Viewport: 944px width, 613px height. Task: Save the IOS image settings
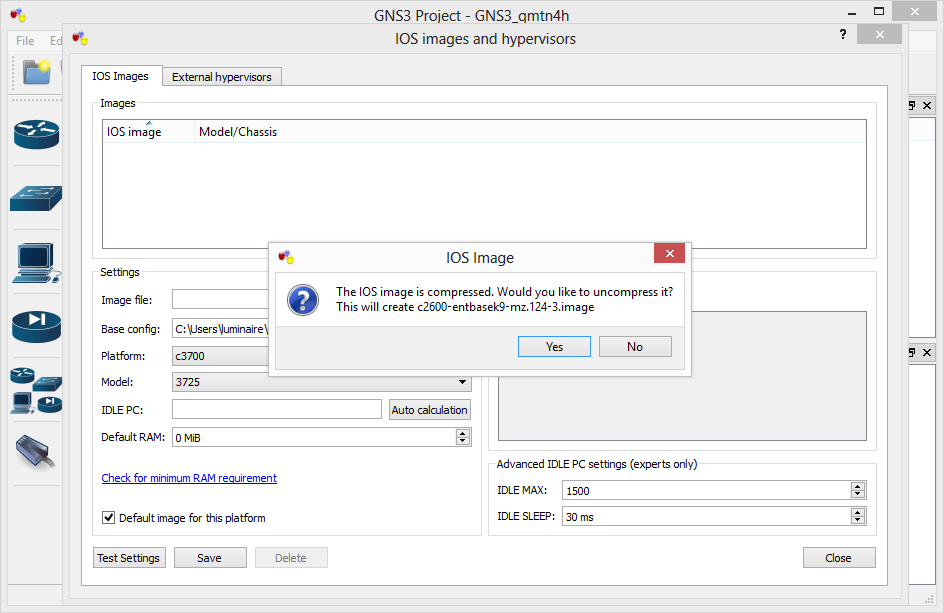(x=210, y=558)
